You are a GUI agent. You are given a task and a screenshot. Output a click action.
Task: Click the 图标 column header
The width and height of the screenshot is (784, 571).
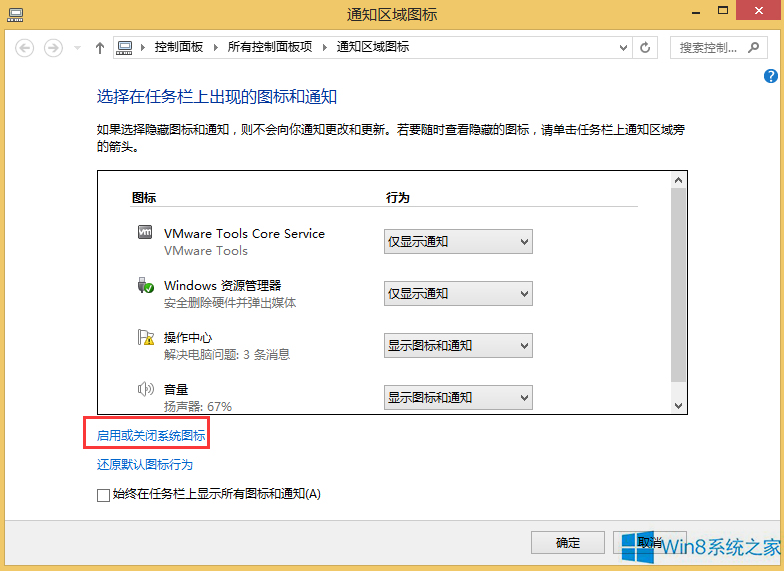(x=144, y=198)
